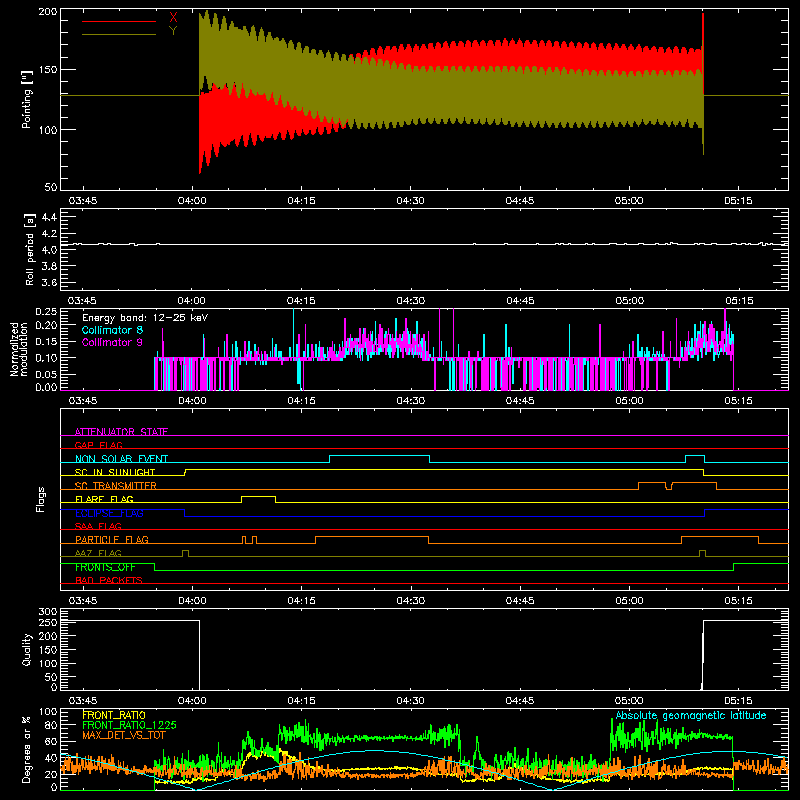Click the orange MAX_DET_VS_TOT legend entry

coord(124,735)
